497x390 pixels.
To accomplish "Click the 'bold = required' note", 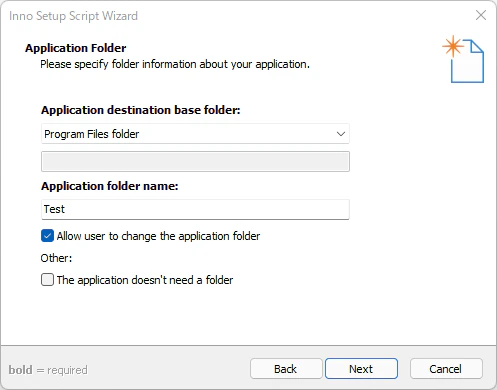I will coord(48,370).
